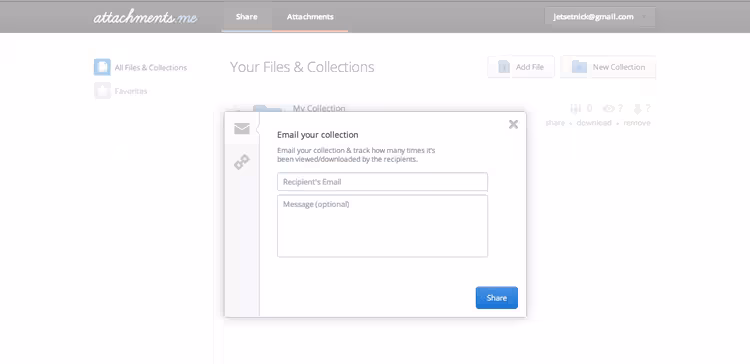The height and width of the screenshot is (364, 750).
Task: Select All Files & Collections in sidebar
Action: point(151,68)
